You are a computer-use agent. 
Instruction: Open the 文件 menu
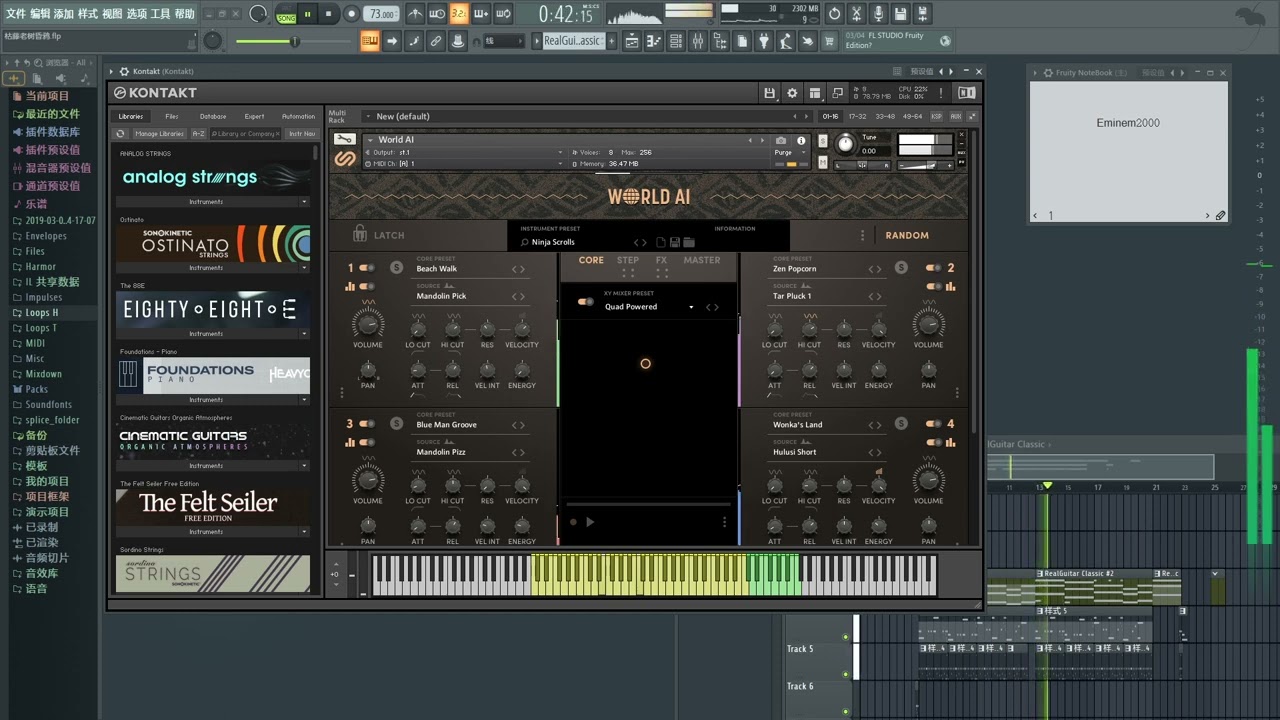click(x=16, y=14)
